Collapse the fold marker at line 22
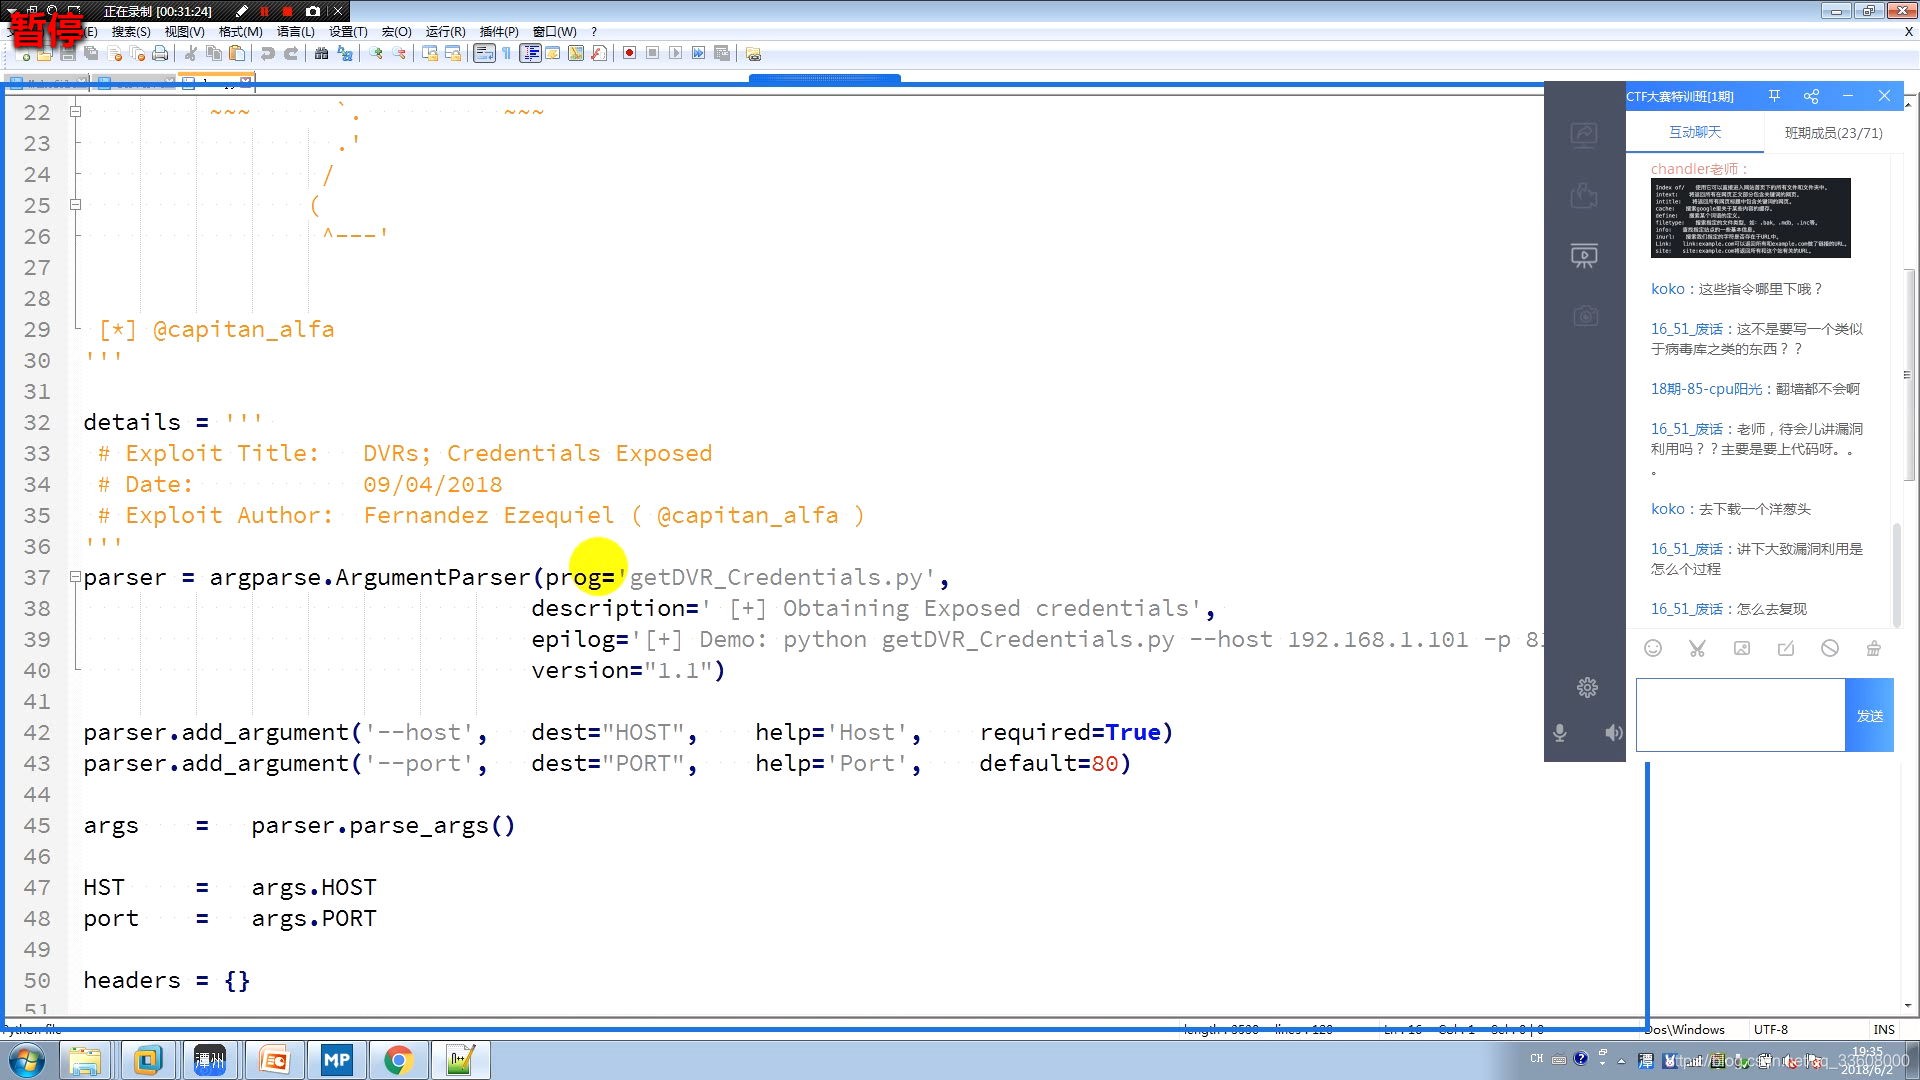 point(75,112)
